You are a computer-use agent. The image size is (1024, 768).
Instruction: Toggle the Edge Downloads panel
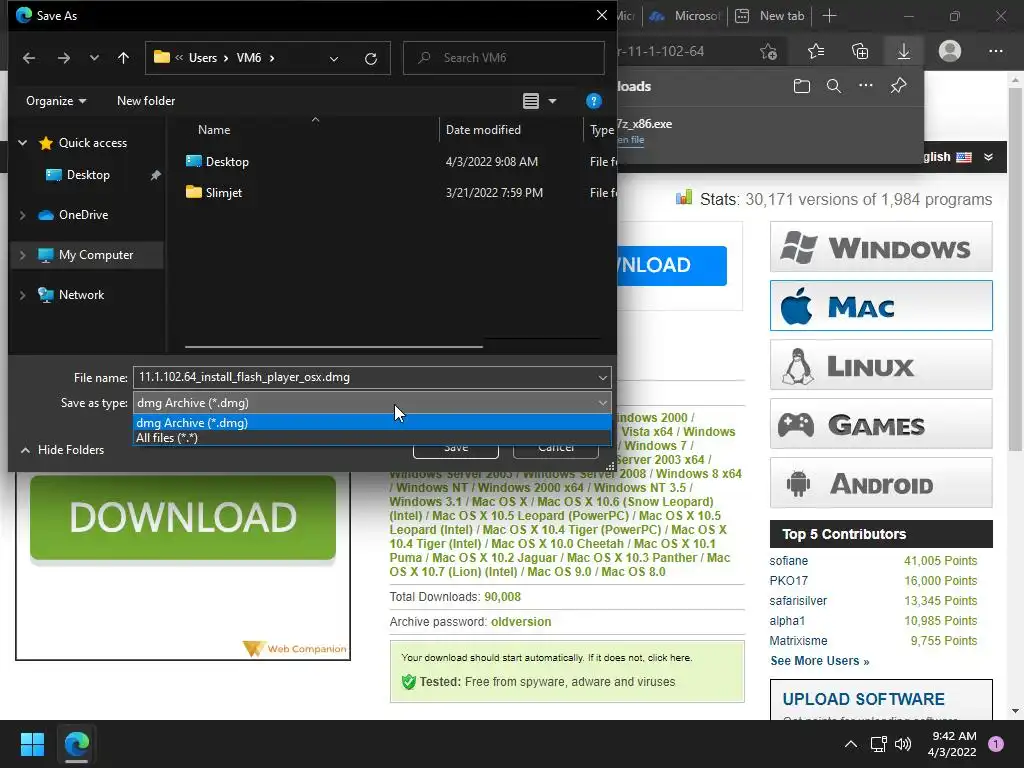coord(904,51)
